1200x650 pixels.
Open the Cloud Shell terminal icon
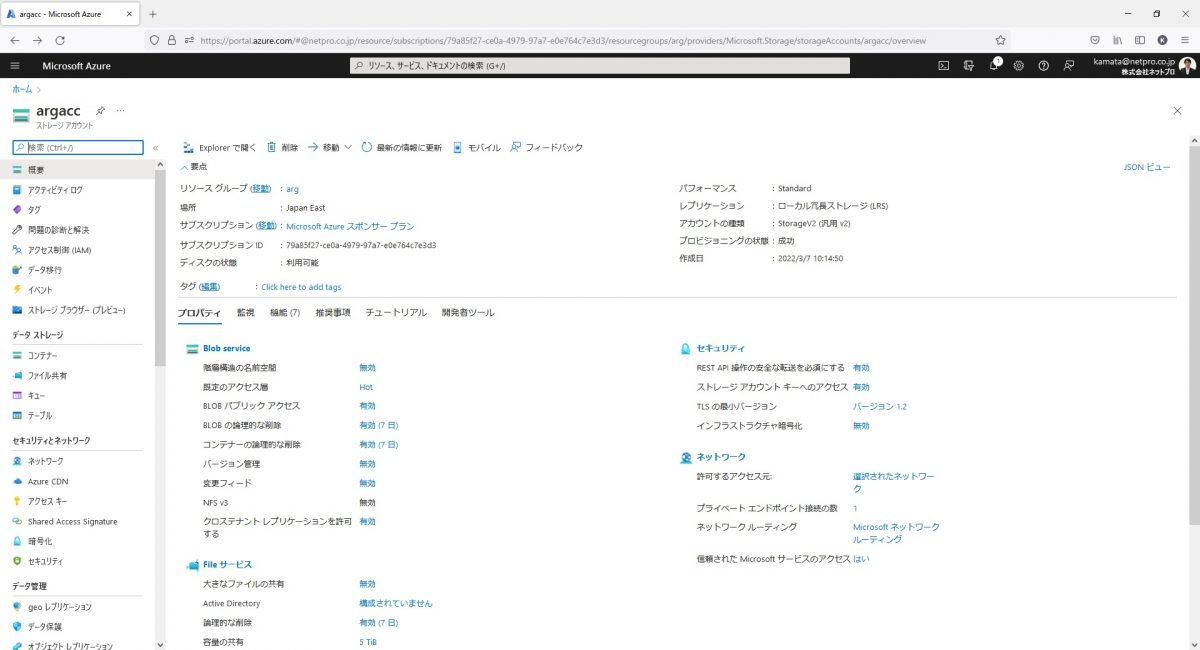tap(943, 64)
